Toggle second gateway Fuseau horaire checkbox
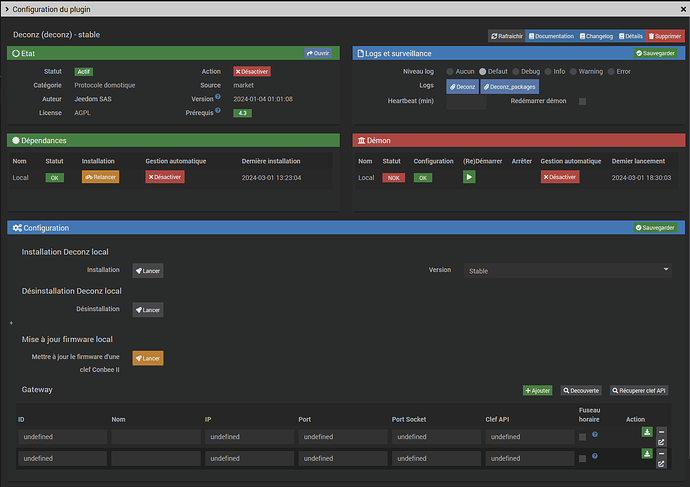The image size is (690, 487). 582,458
